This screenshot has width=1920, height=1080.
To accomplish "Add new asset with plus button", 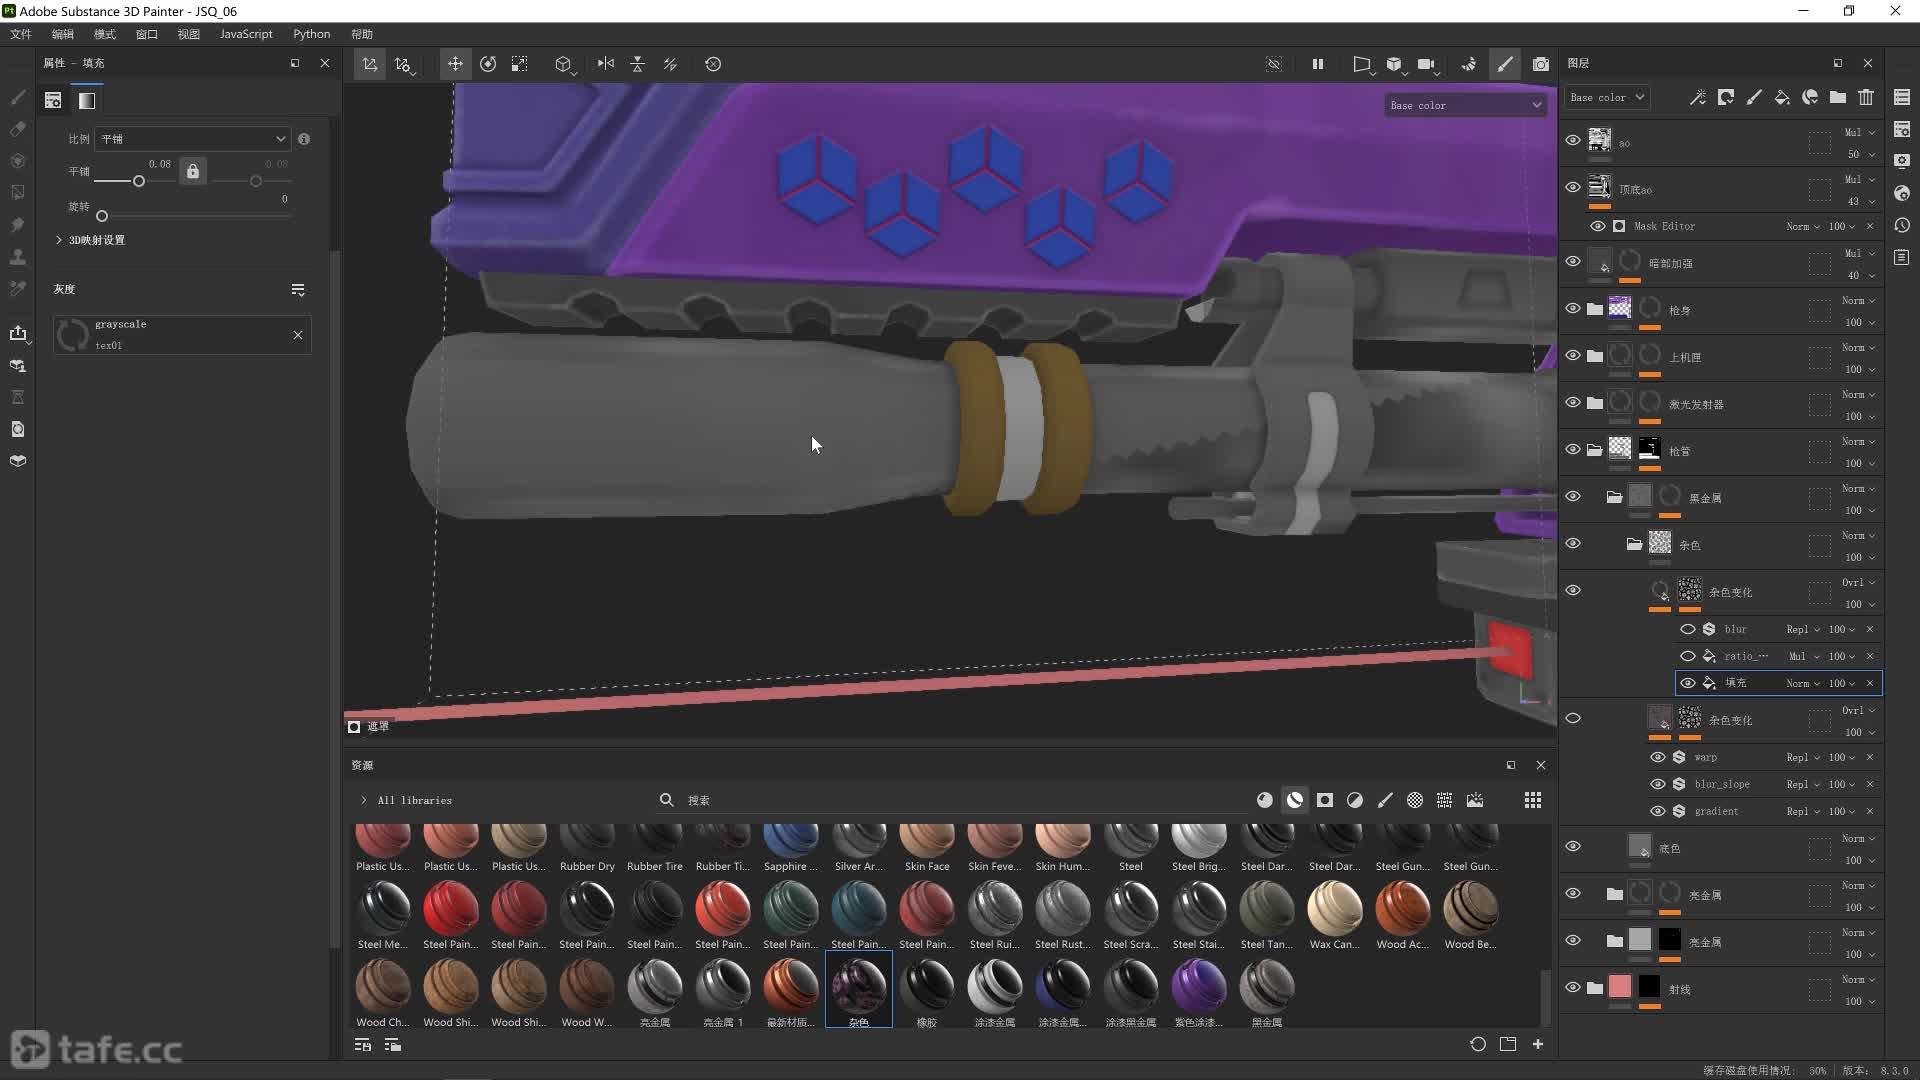I will pyautogui.click(x=1538, y=1044).
